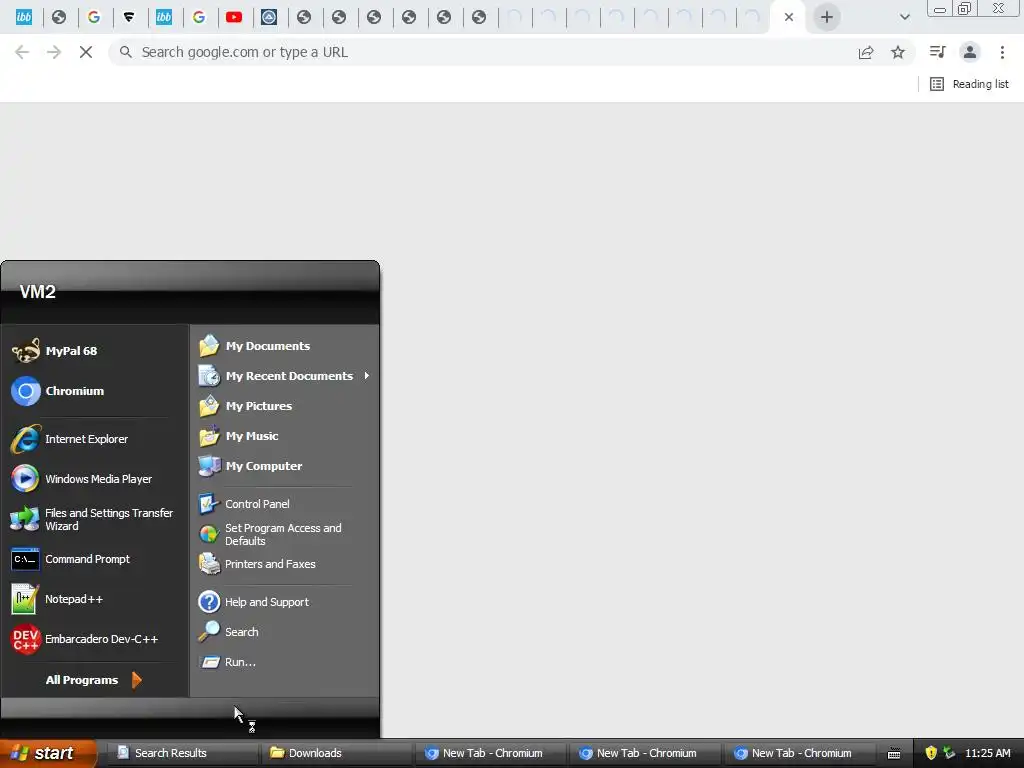This screenshot has width=1024, height=768.
Task: Open Search from the Start menu
Action: pyautogui.click(x=284, y=632)
